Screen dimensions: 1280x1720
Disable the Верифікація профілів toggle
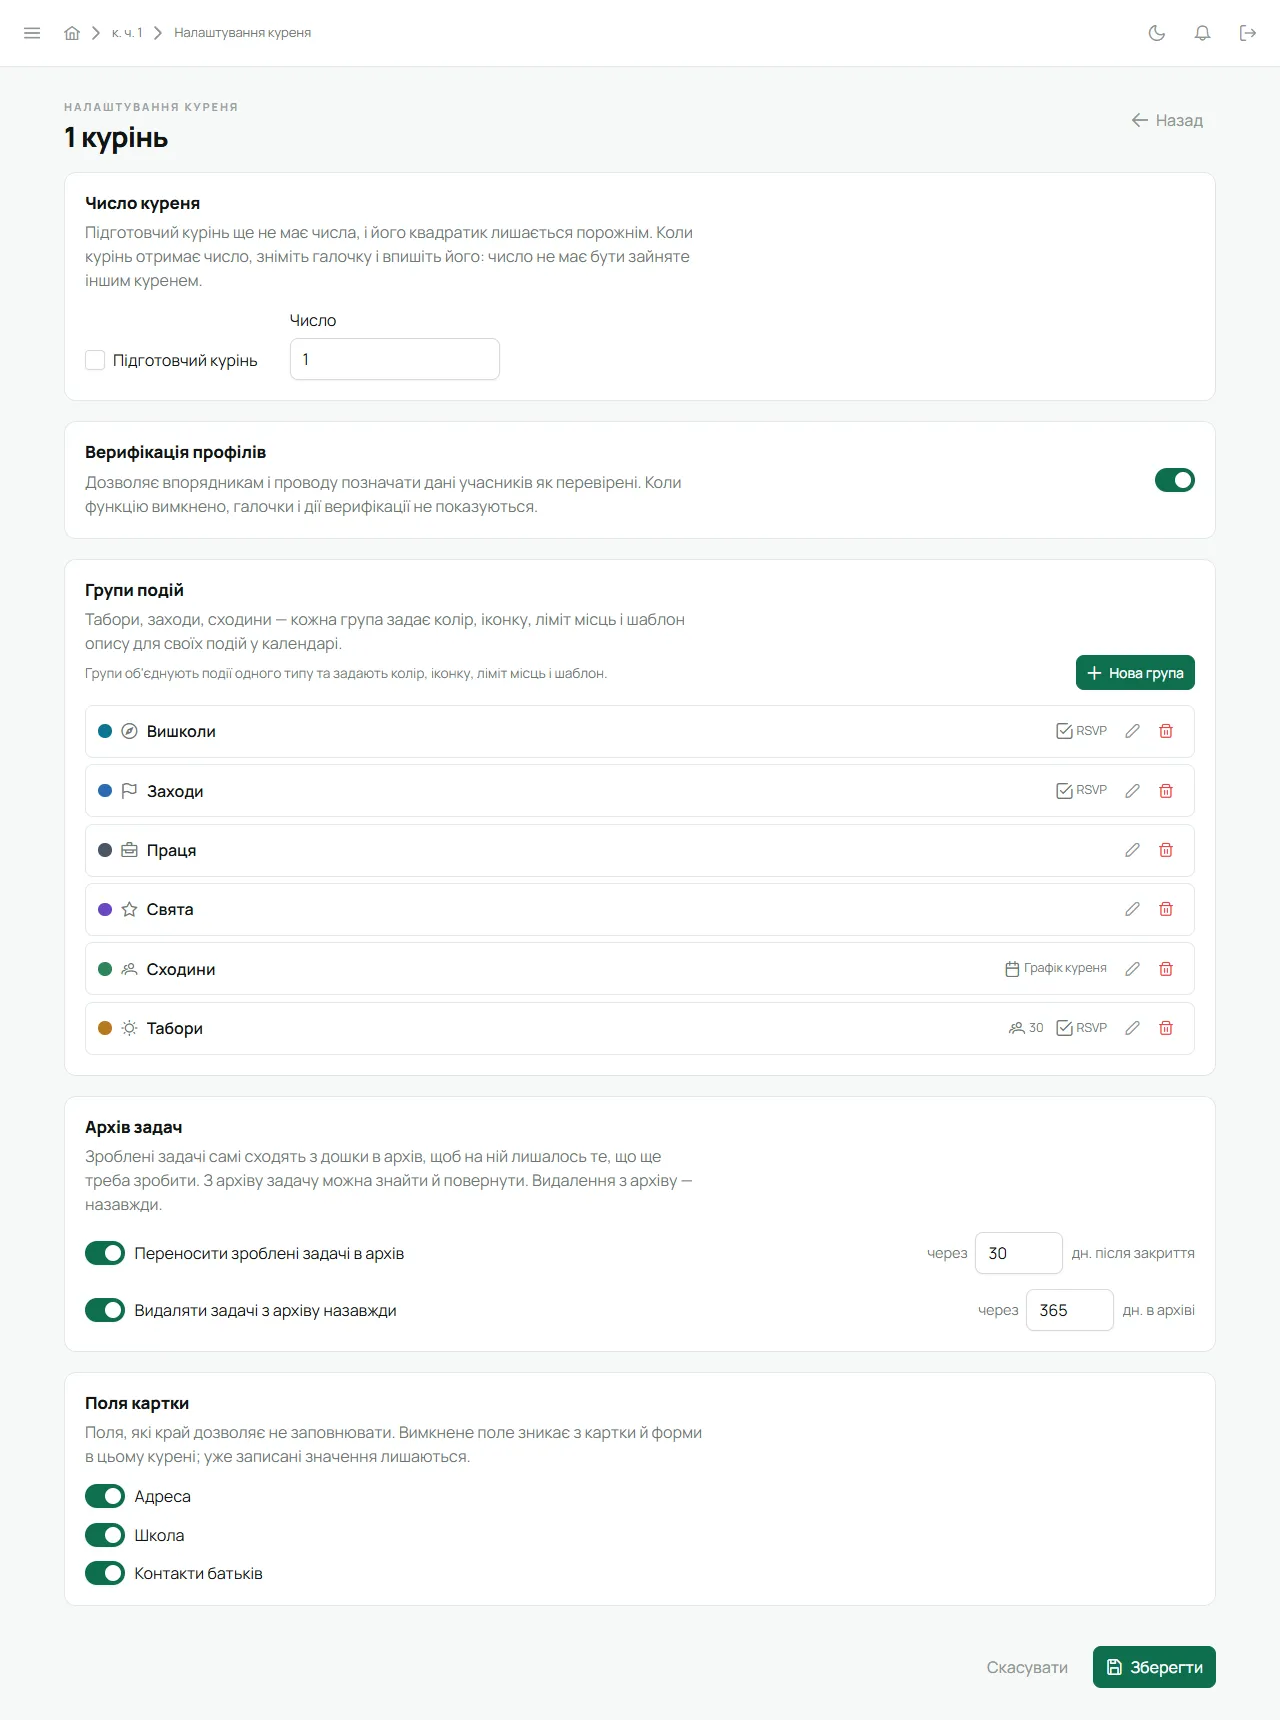click(1175, 480)
